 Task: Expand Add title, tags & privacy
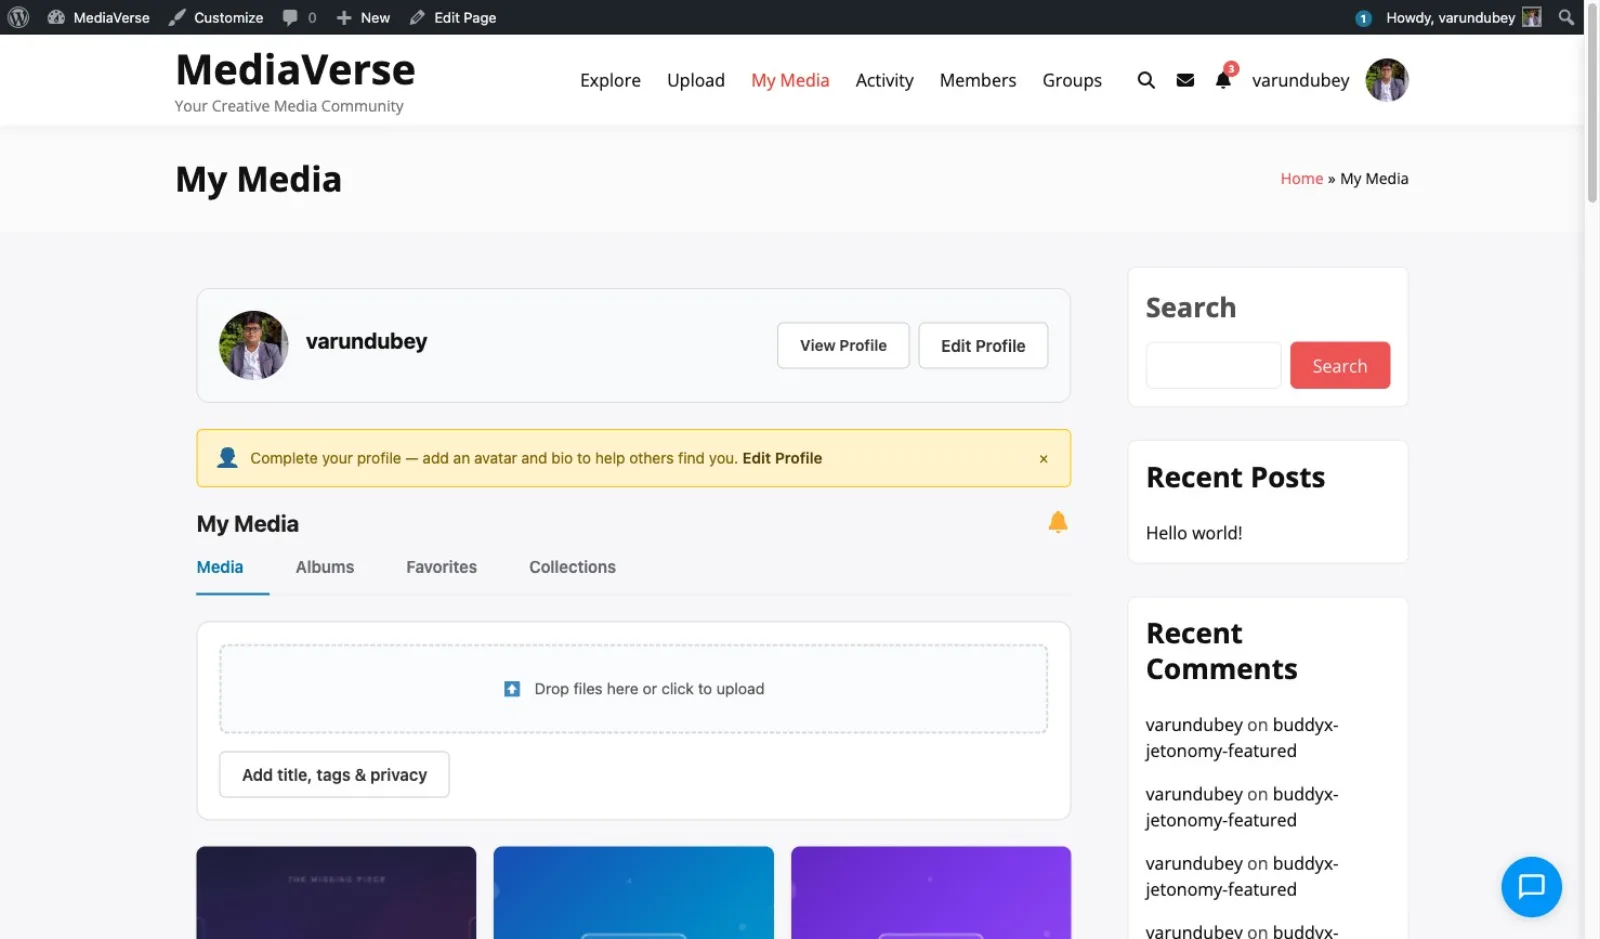[x=334, y=775]
